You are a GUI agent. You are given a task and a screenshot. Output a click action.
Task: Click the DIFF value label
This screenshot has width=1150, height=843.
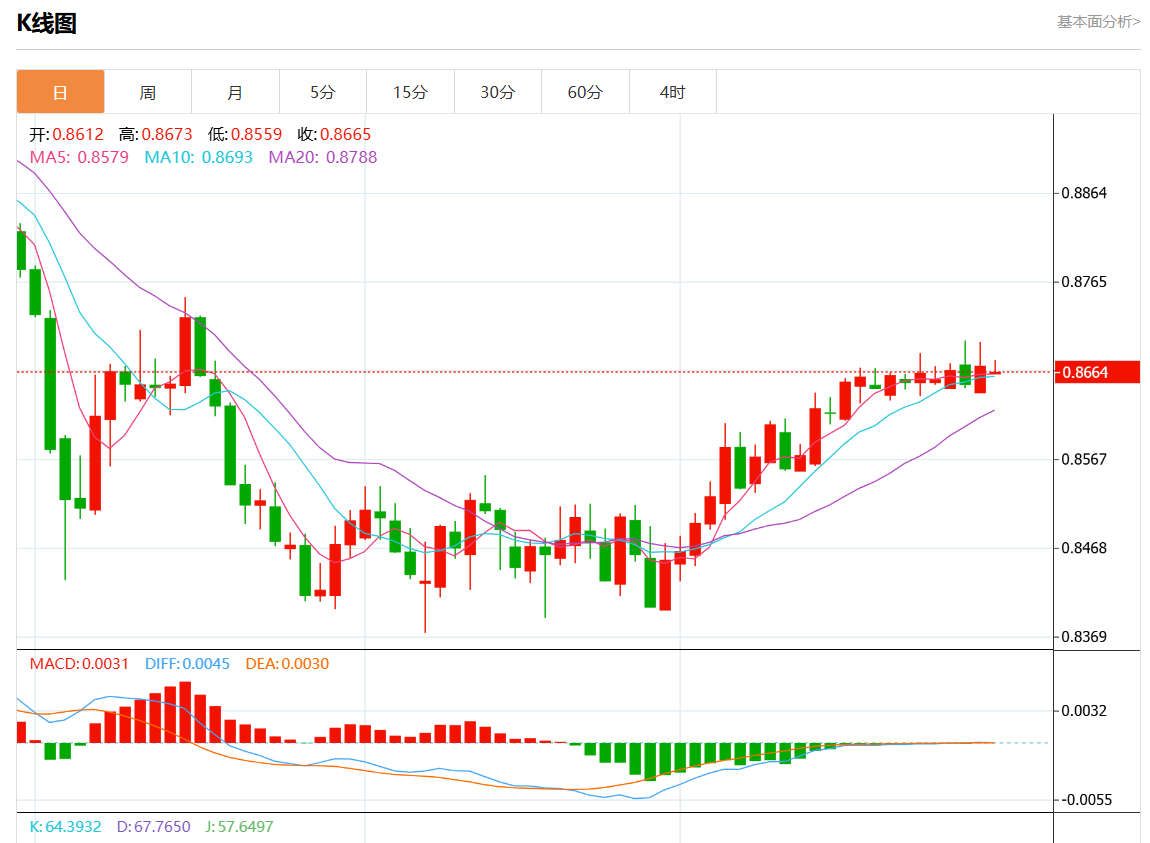click(x=187, y=664)
